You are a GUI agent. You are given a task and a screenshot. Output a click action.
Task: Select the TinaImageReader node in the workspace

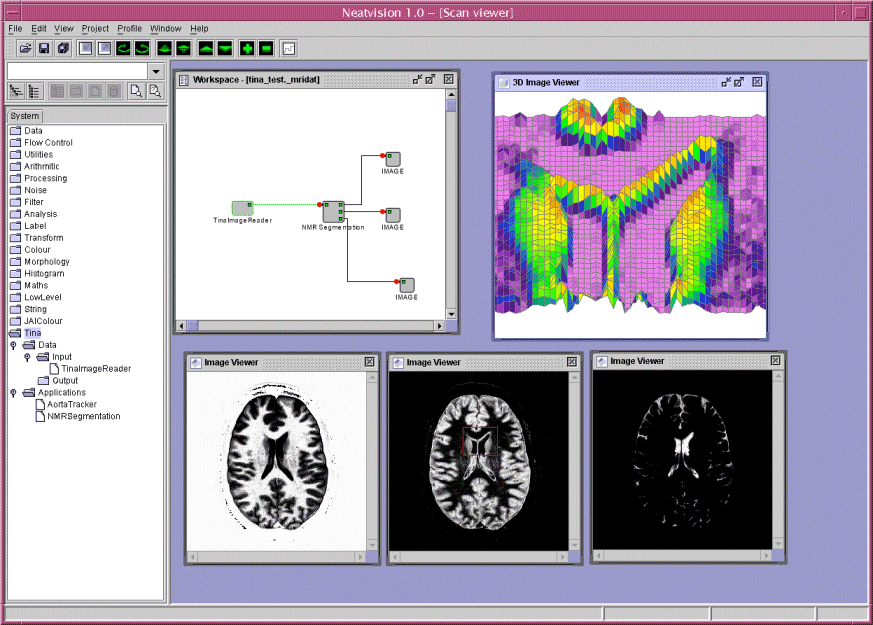tap(242, 208)
